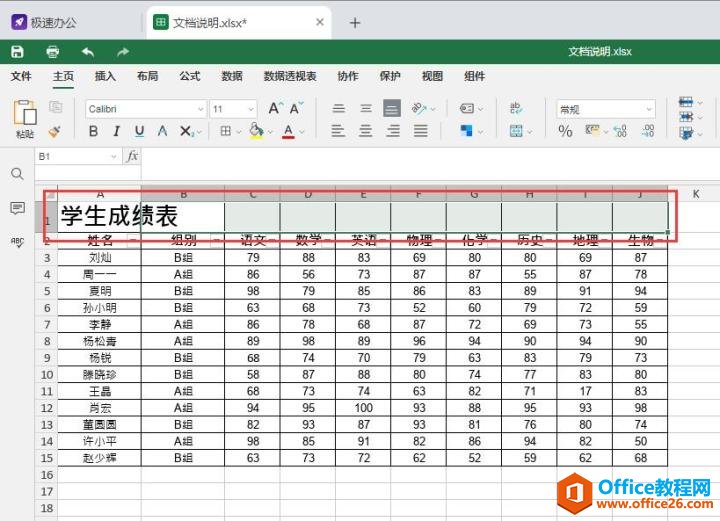
Task: Switch to the 插入 tab
Action: click(105, 76)
